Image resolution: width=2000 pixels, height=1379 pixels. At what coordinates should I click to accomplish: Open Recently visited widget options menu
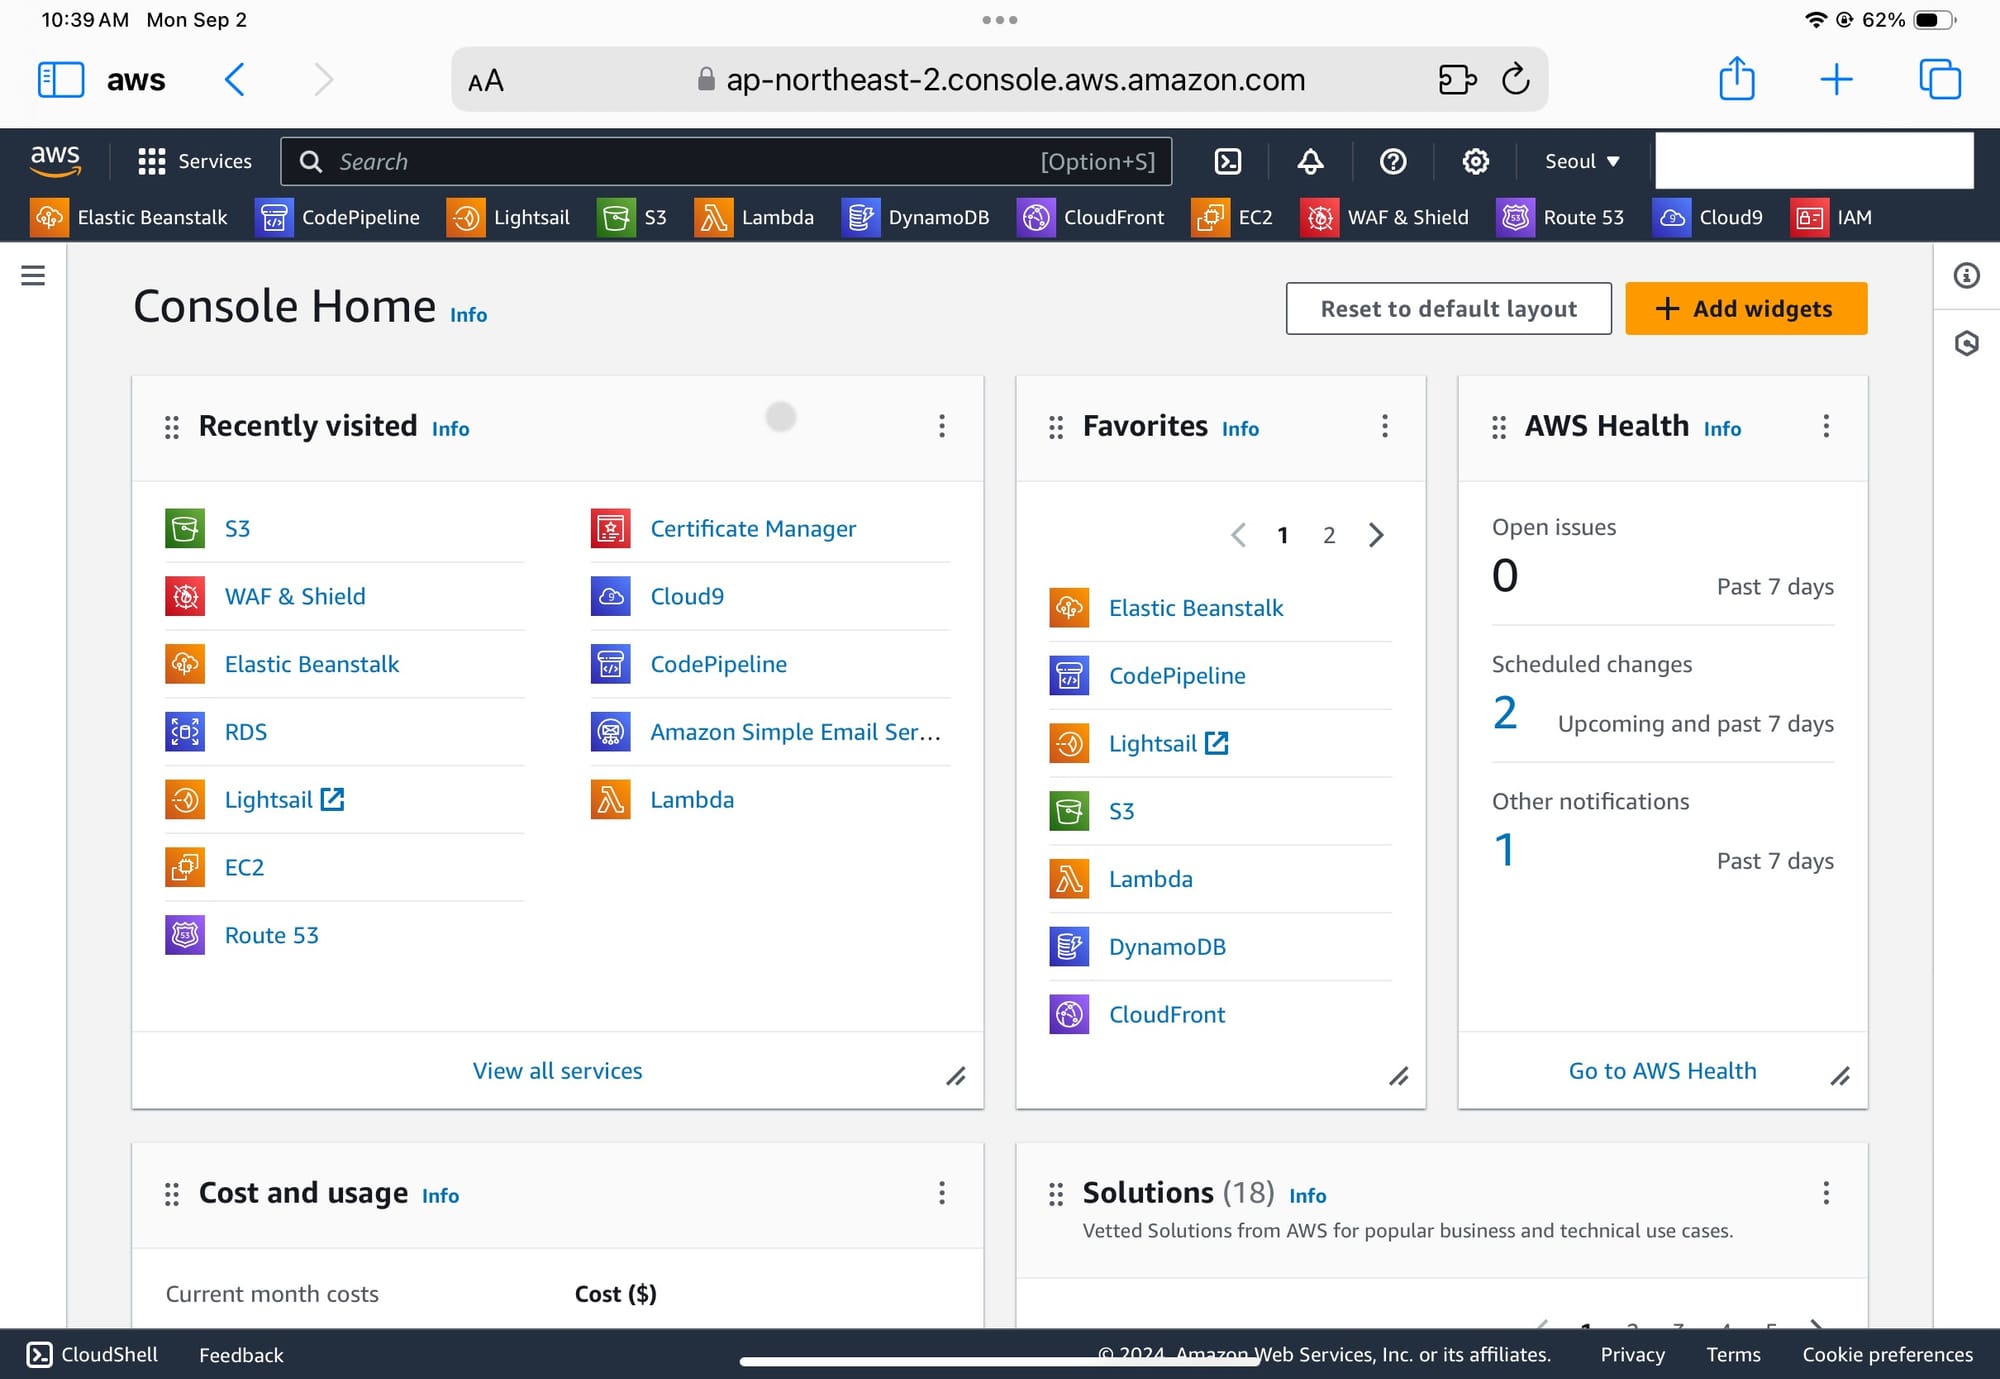(x=941, y=426)
